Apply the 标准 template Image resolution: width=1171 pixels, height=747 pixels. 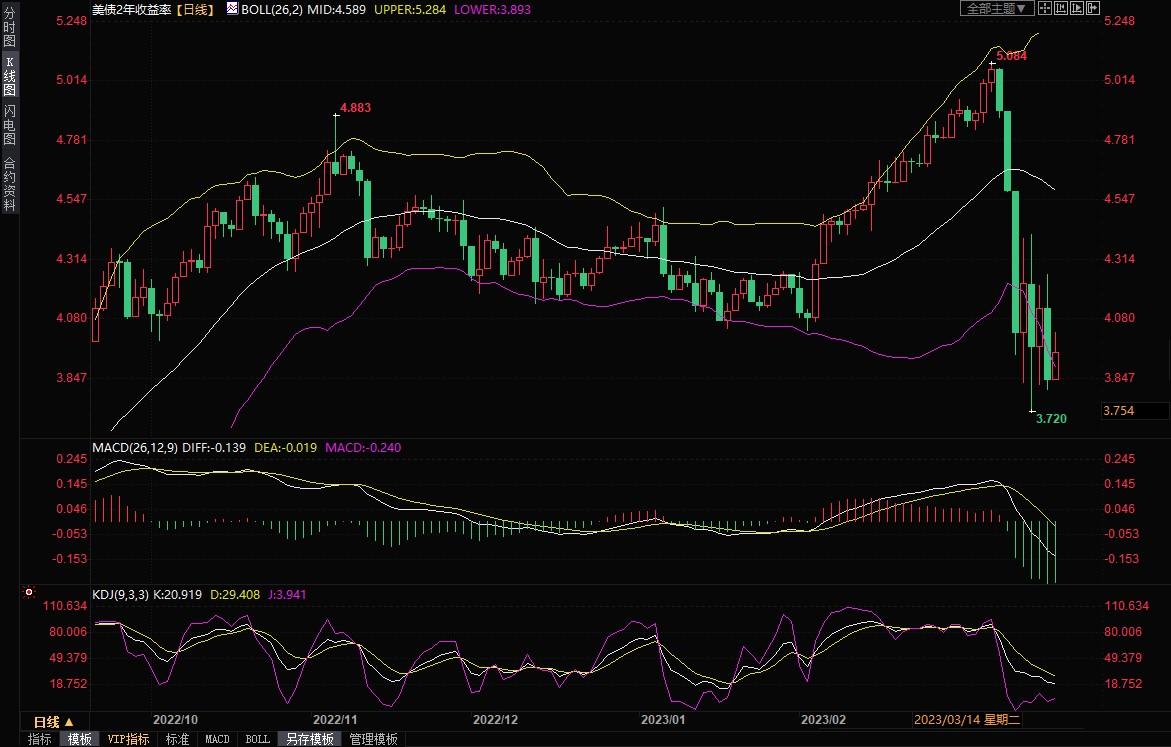tap(177, 739)
